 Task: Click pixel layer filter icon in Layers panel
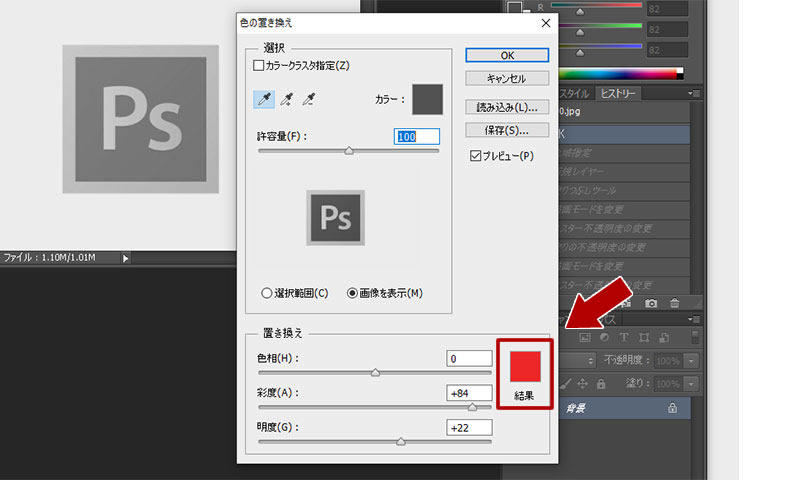(x=585, y=338)
